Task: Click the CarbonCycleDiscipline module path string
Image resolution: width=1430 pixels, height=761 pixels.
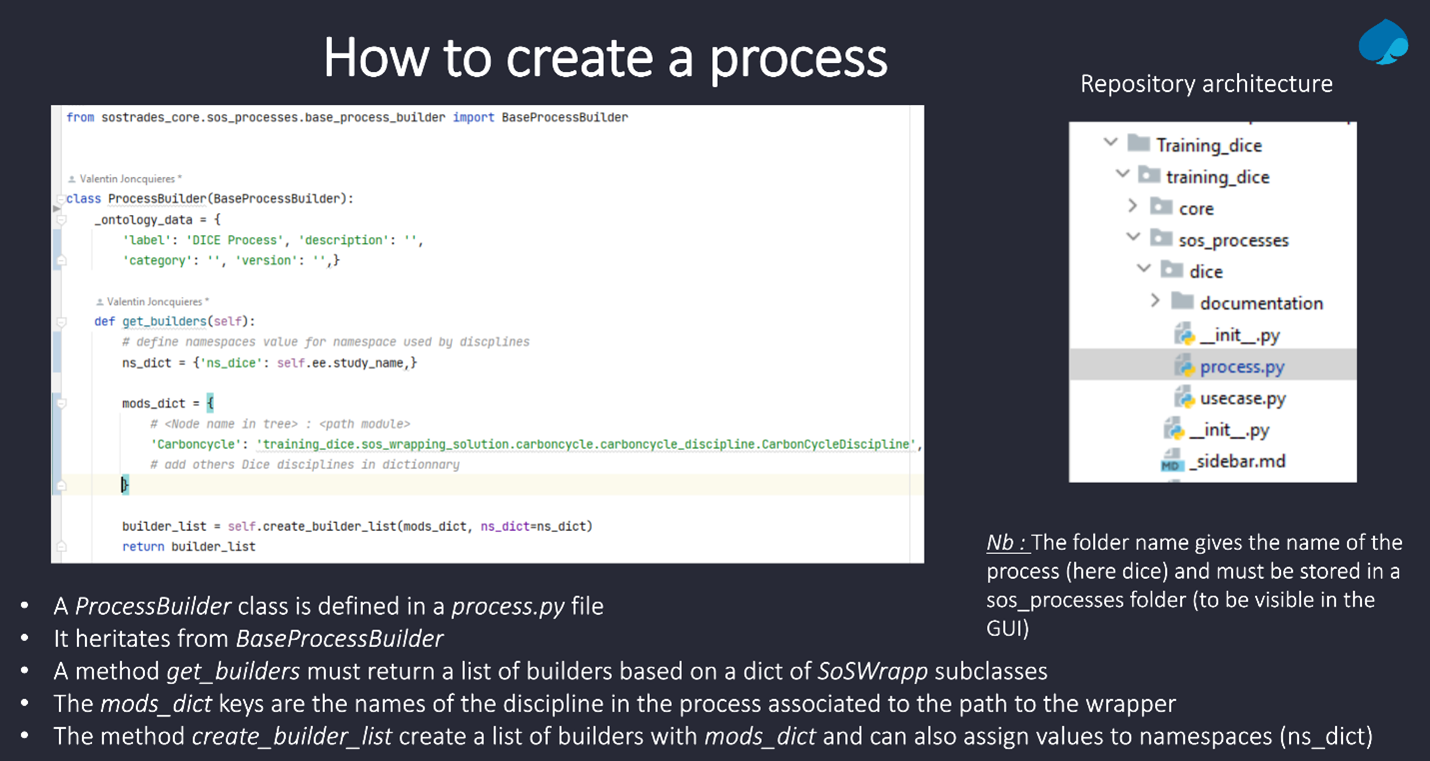Action: [x=587, y=444]
